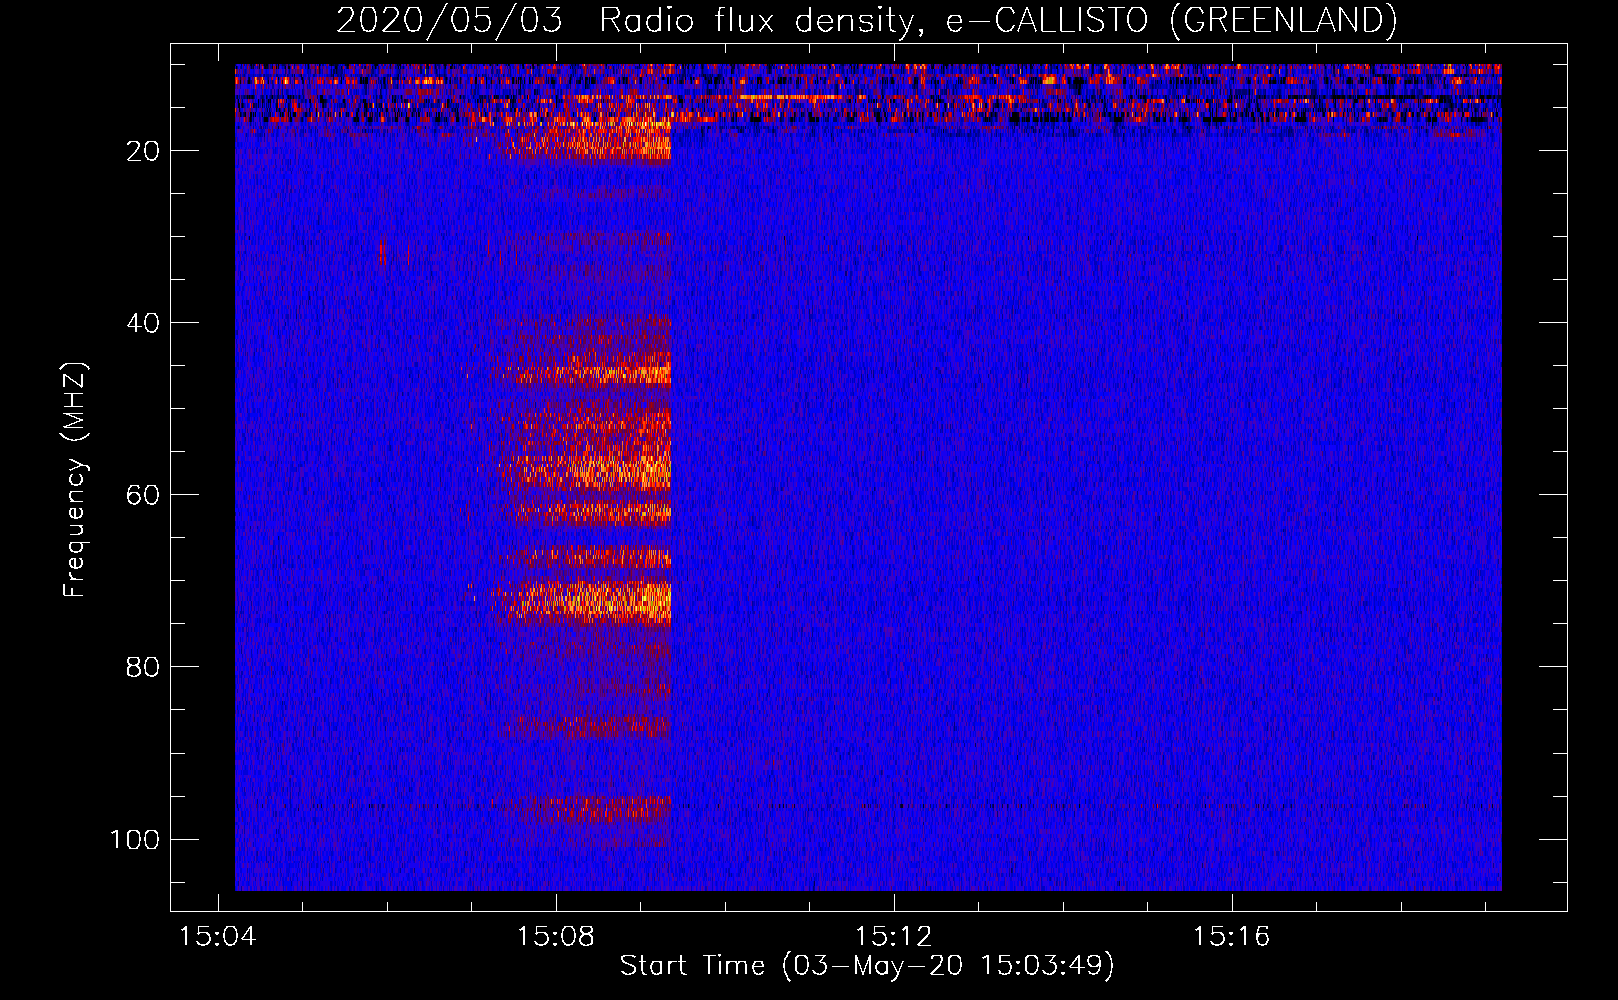The width and height of the screenshot is (1618, 1000).
Task: Click the 40 frequency tick label
Action: click(x=143, y=323)
